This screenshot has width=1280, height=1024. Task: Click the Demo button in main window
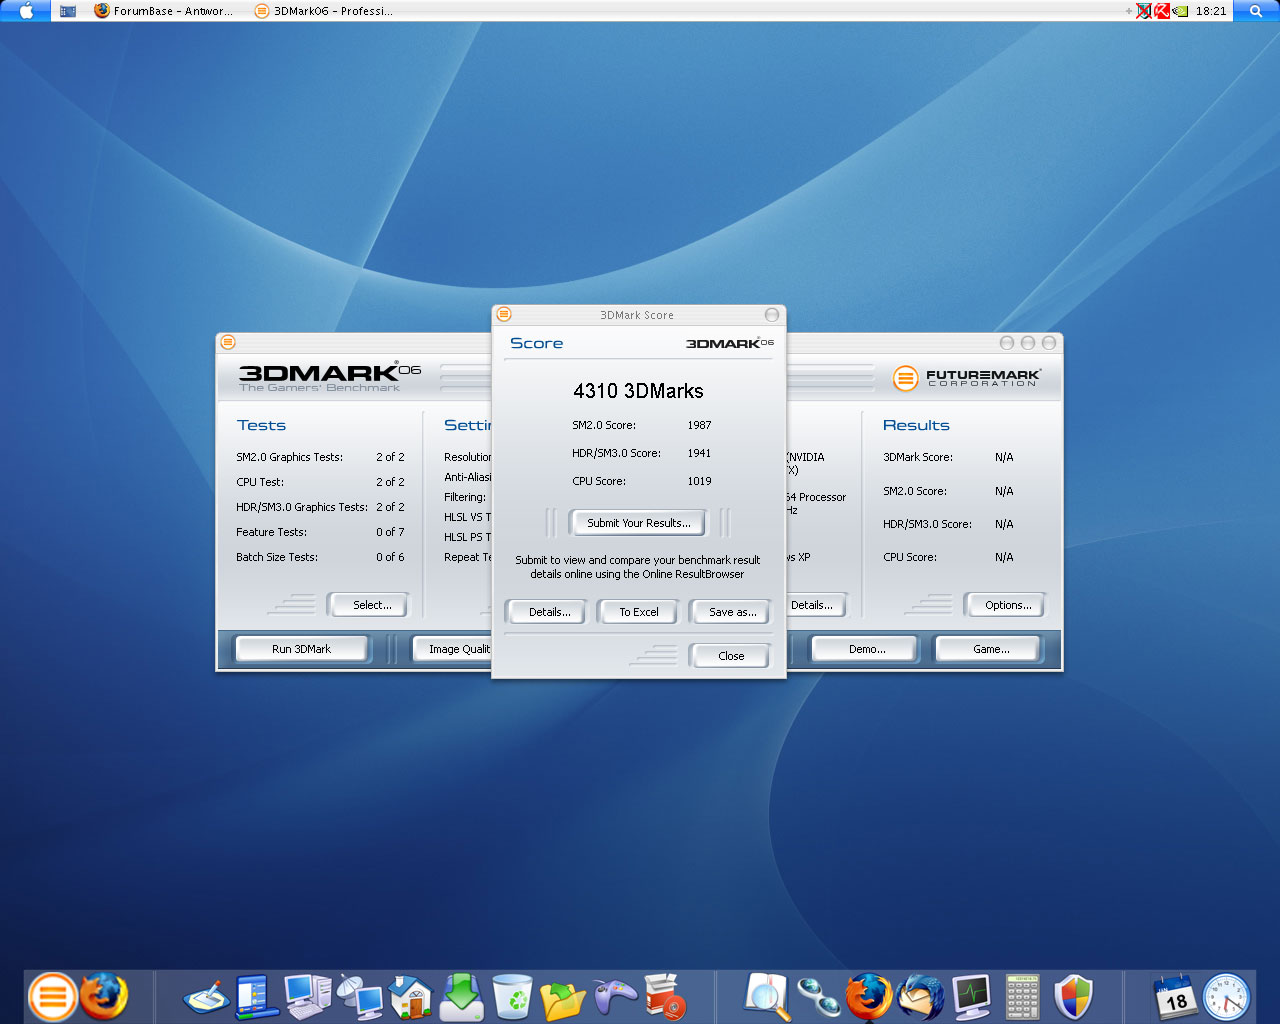(866, 649)
